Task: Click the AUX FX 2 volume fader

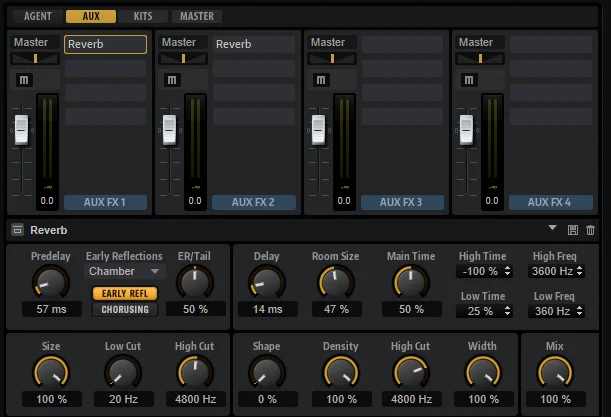Action: point(170,130)
